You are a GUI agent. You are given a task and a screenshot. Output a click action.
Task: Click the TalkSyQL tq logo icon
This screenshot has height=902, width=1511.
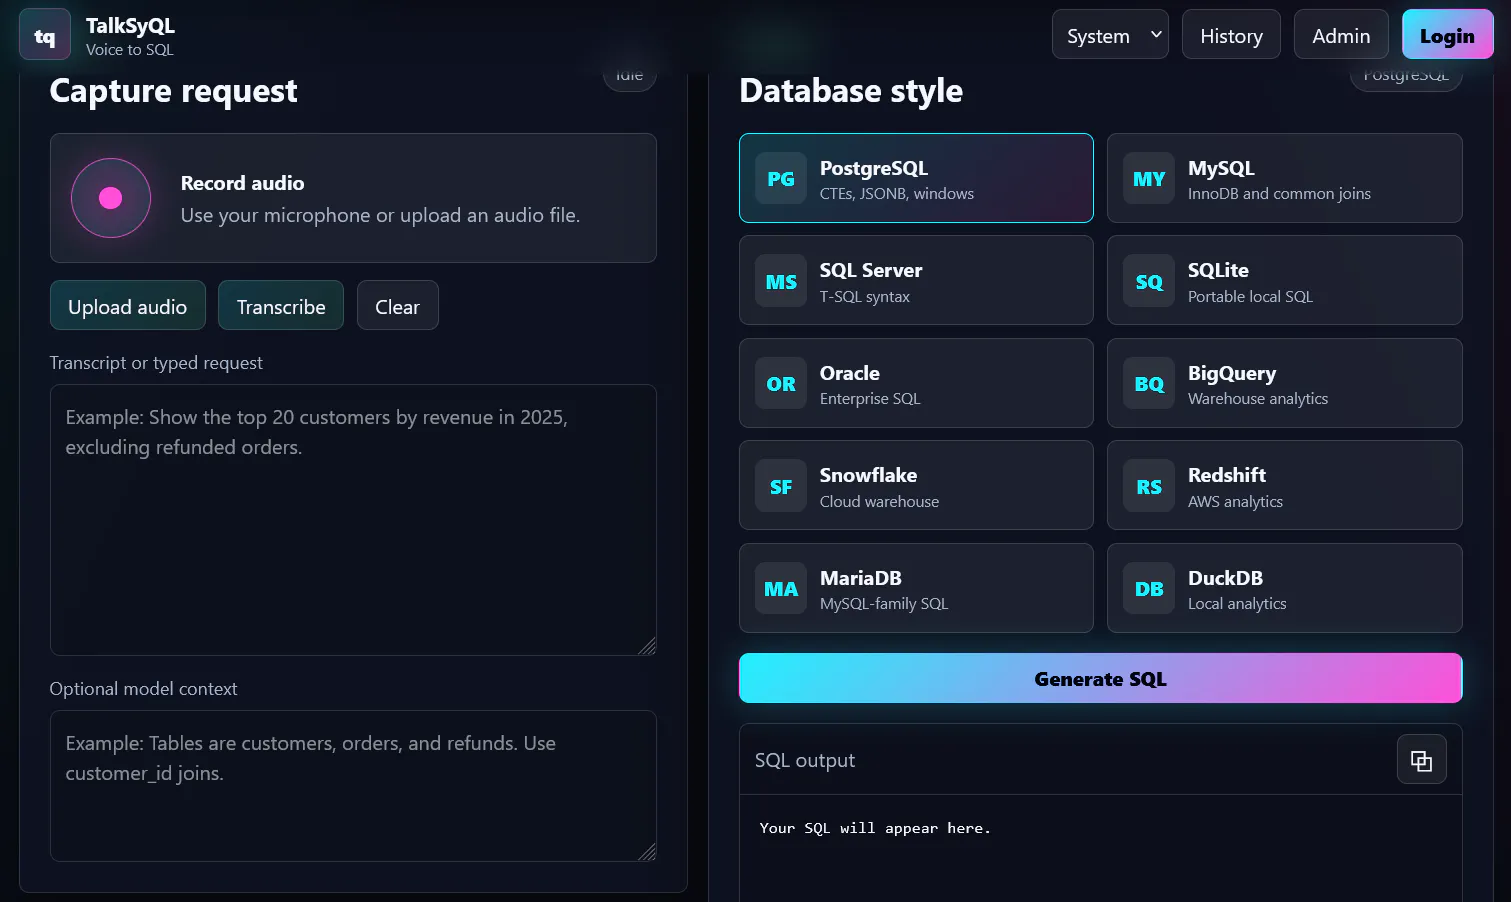[x=45, y=35]
